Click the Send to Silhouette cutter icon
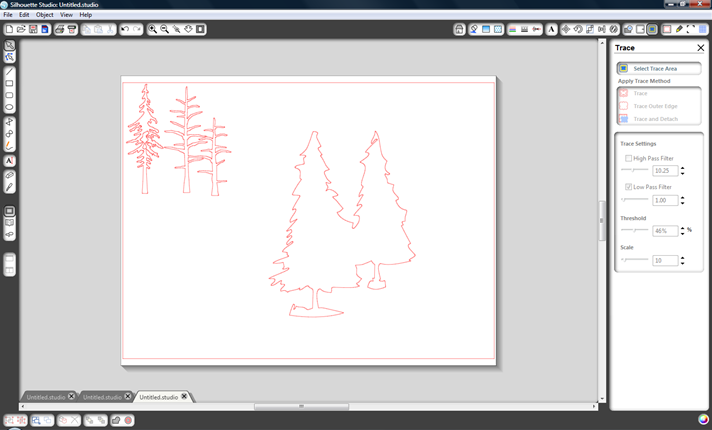Screen dimensions: 712x430 tap(71, 29)
